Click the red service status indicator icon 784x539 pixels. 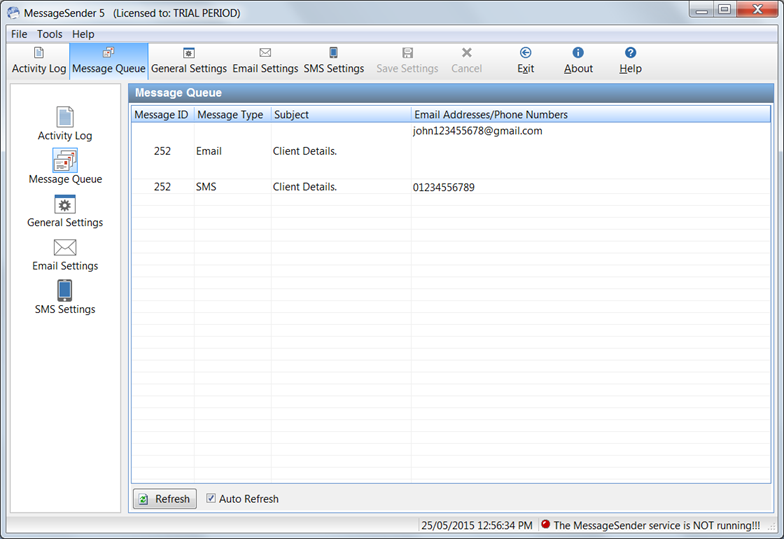pyautogui.click(x=546, y=524)
